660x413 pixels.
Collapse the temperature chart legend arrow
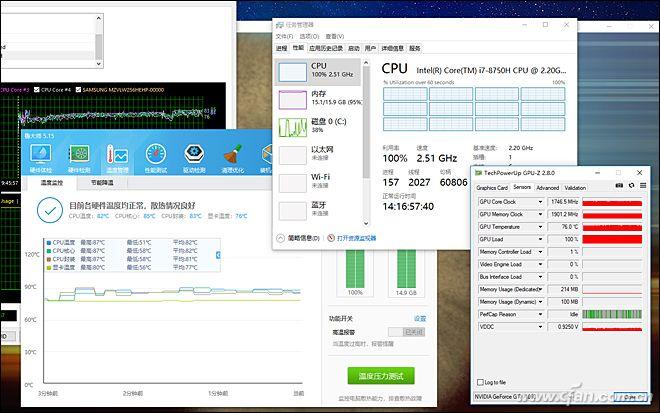(x=218, y=255)
